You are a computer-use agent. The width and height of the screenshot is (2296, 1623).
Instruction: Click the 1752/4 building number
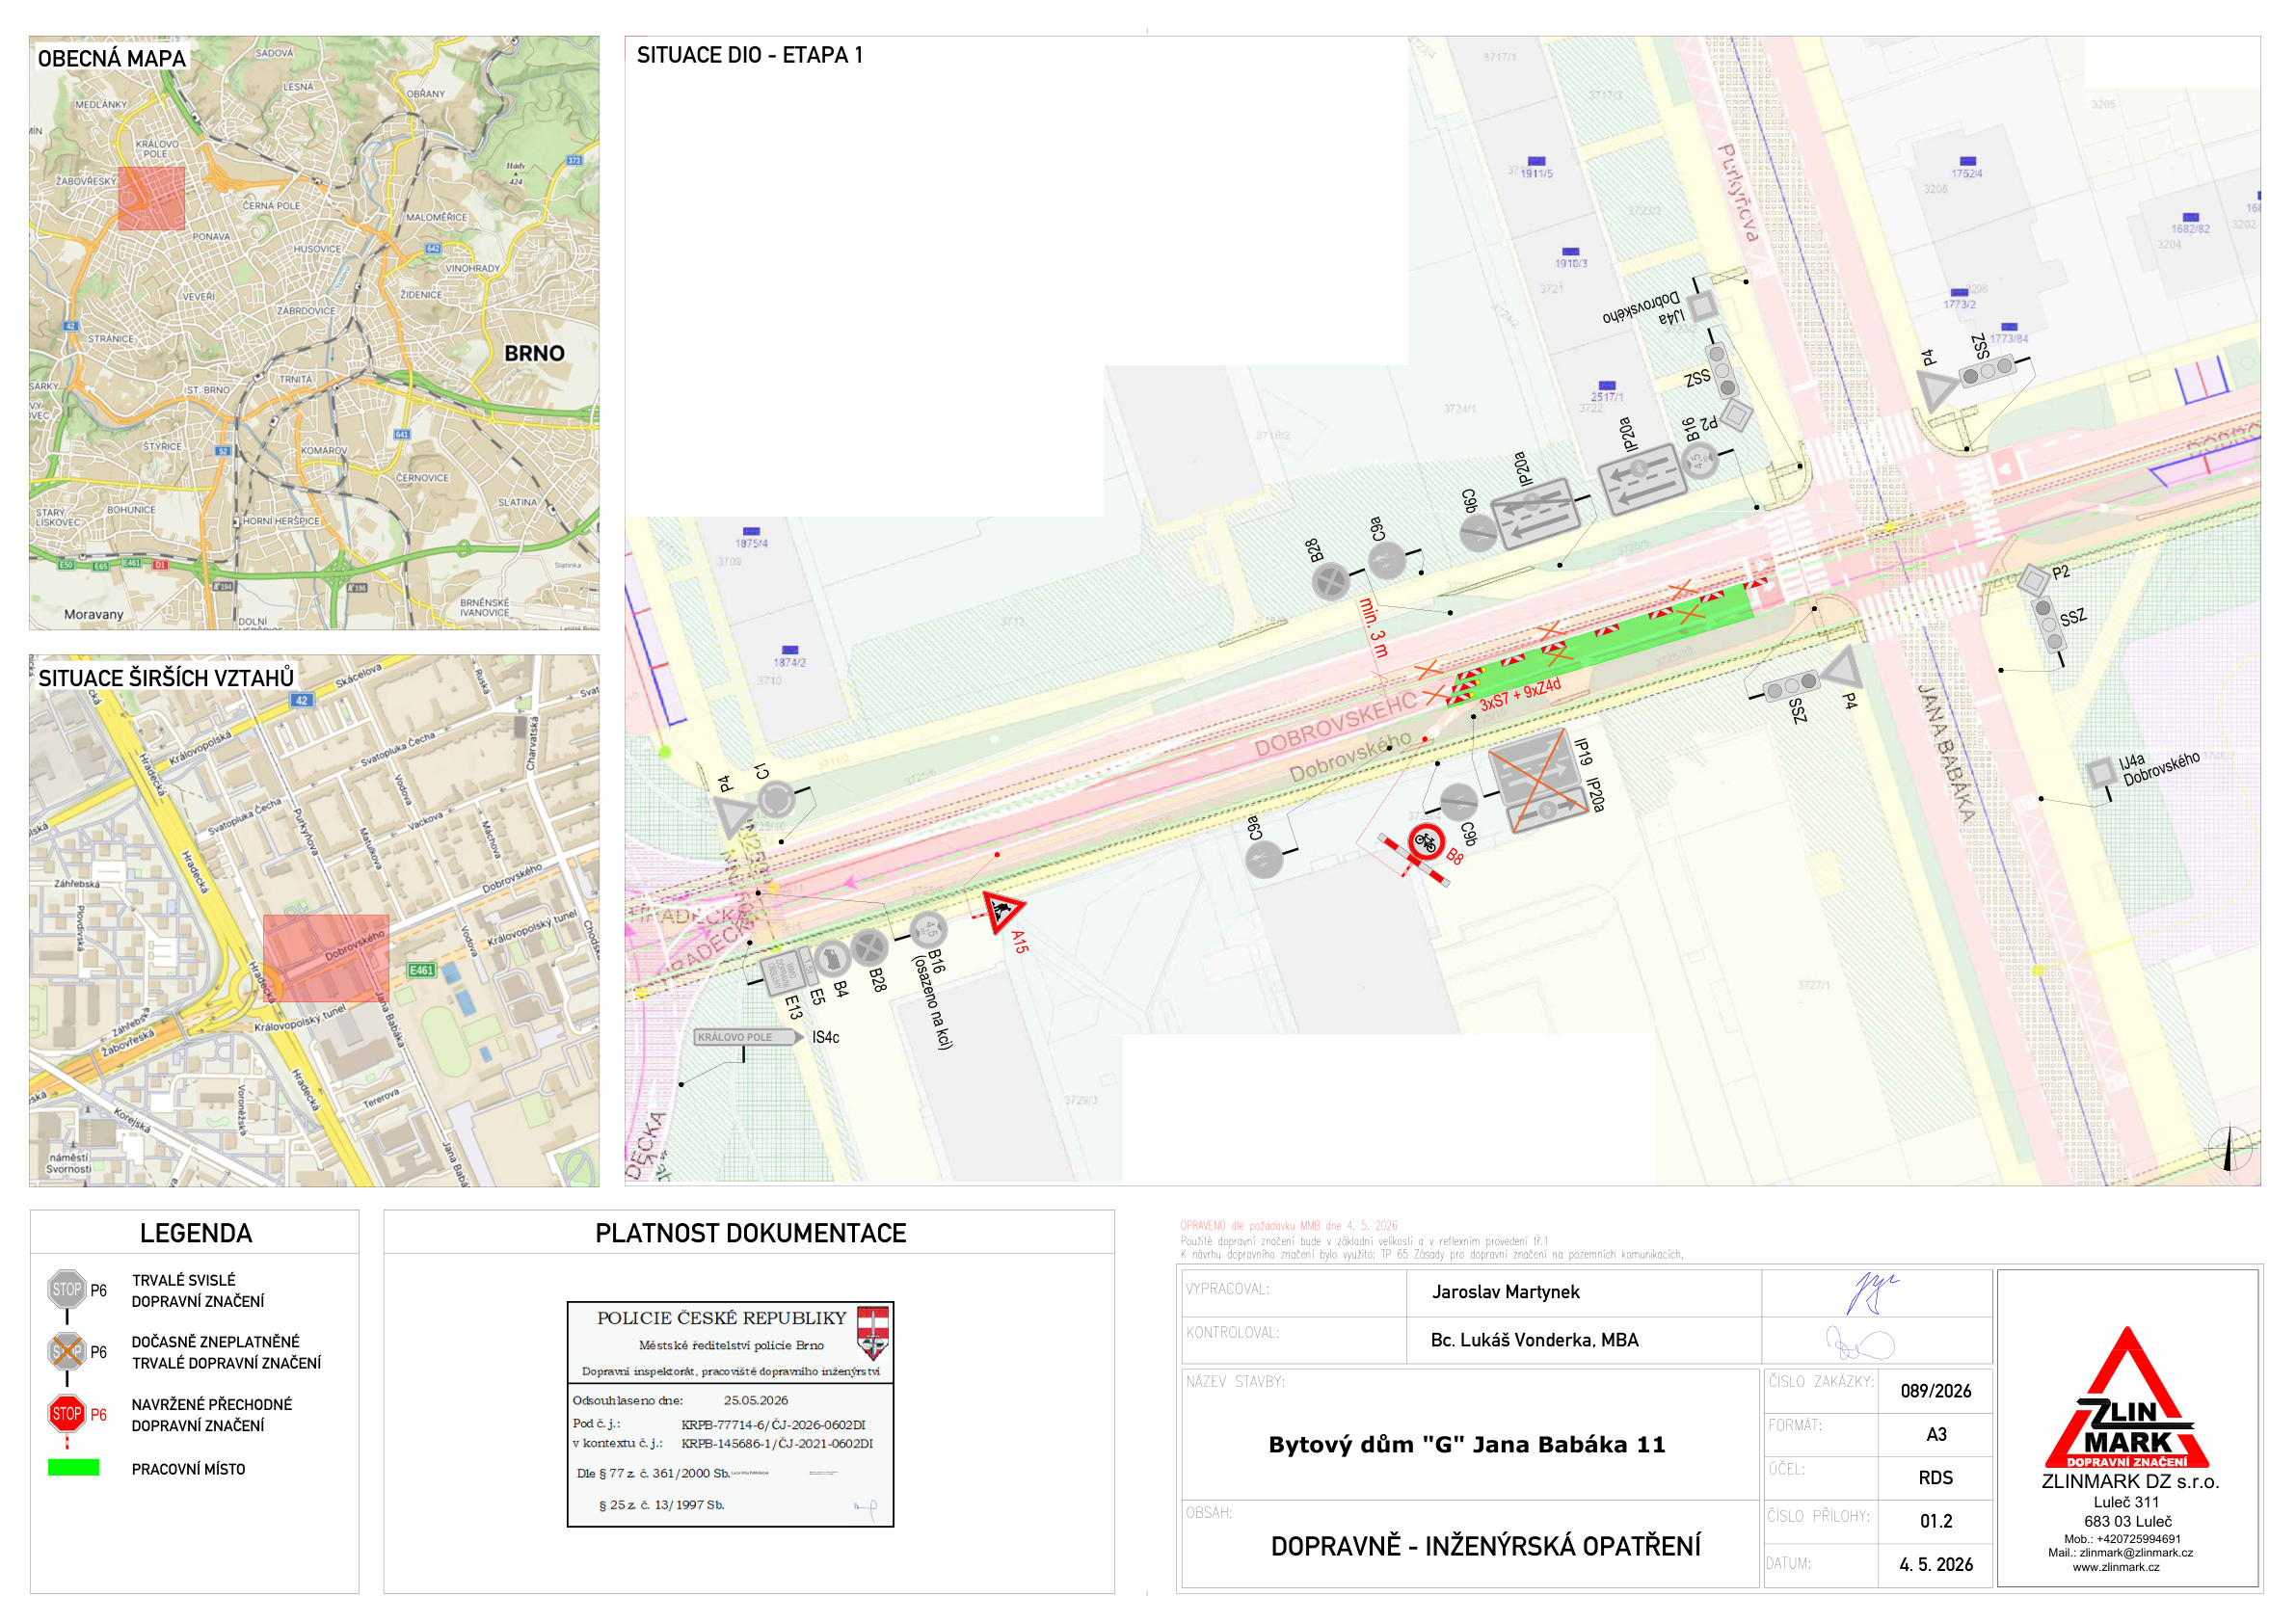[1967, 173]
